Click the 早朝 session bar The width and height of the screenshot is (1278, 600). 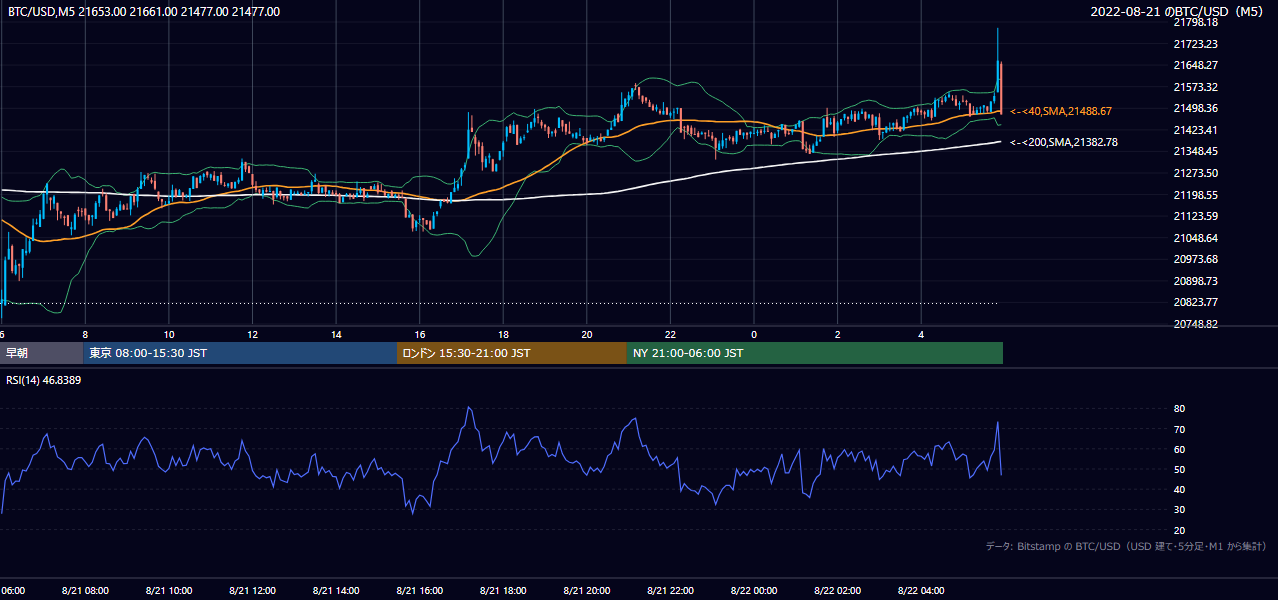41,353
